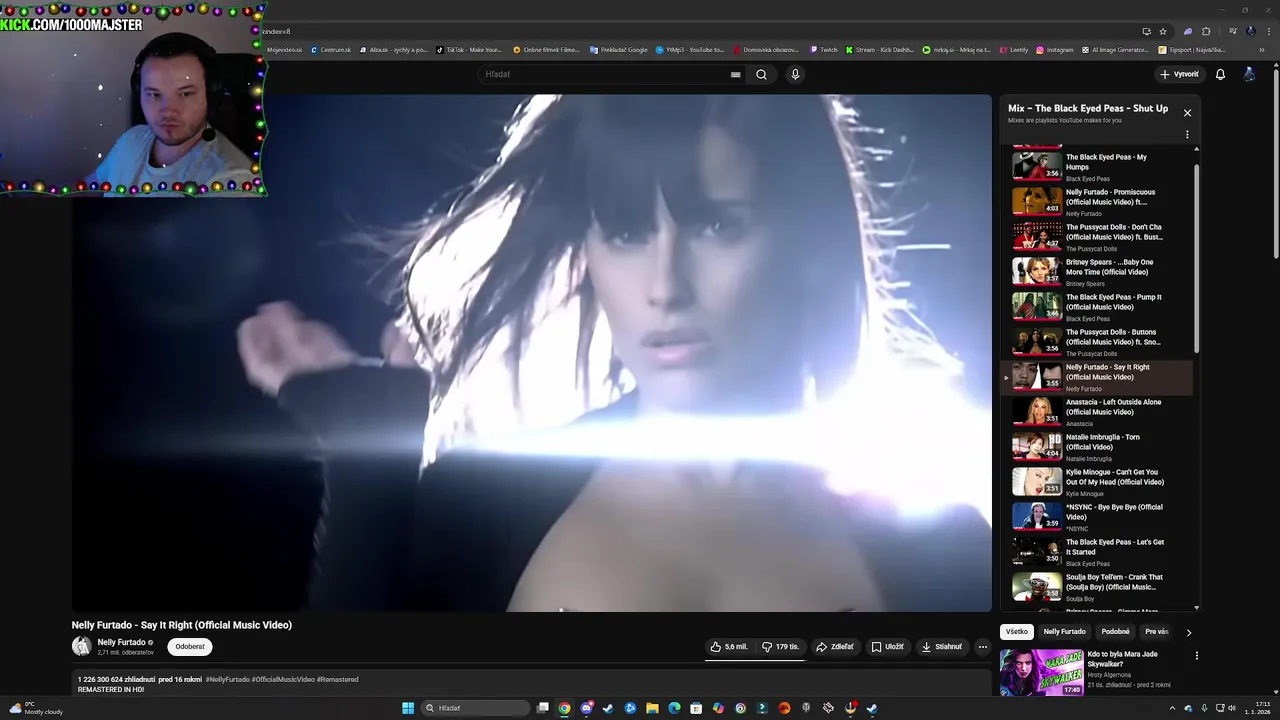Play Kylie Minogue Can't Get You Out item
Viewport: 1280px width, 720px height.
coord(1097,481)
